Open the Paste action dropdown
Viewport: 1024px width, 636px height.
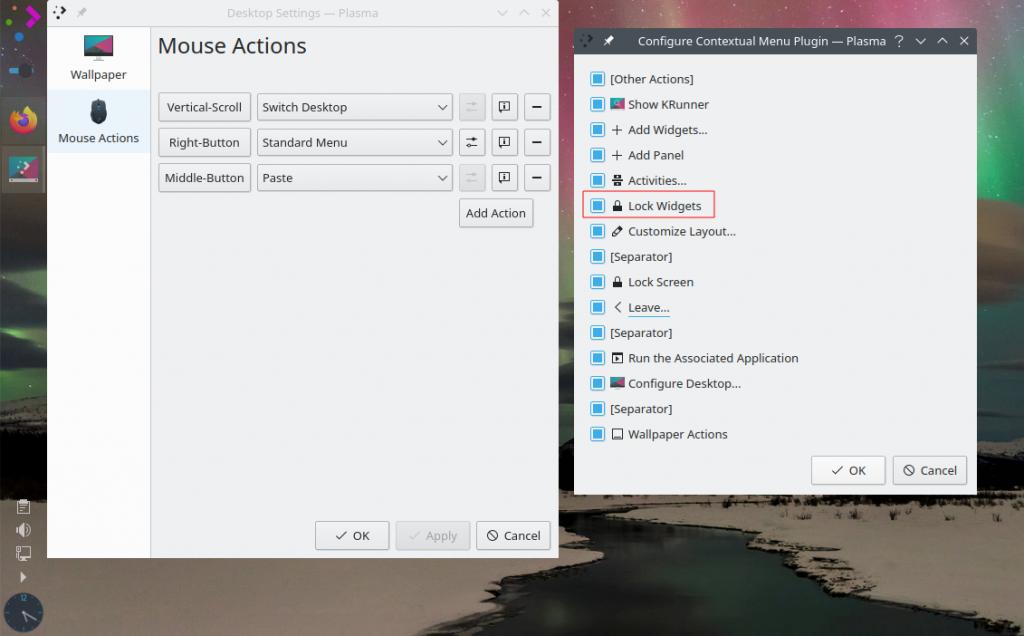click(355, 178)
